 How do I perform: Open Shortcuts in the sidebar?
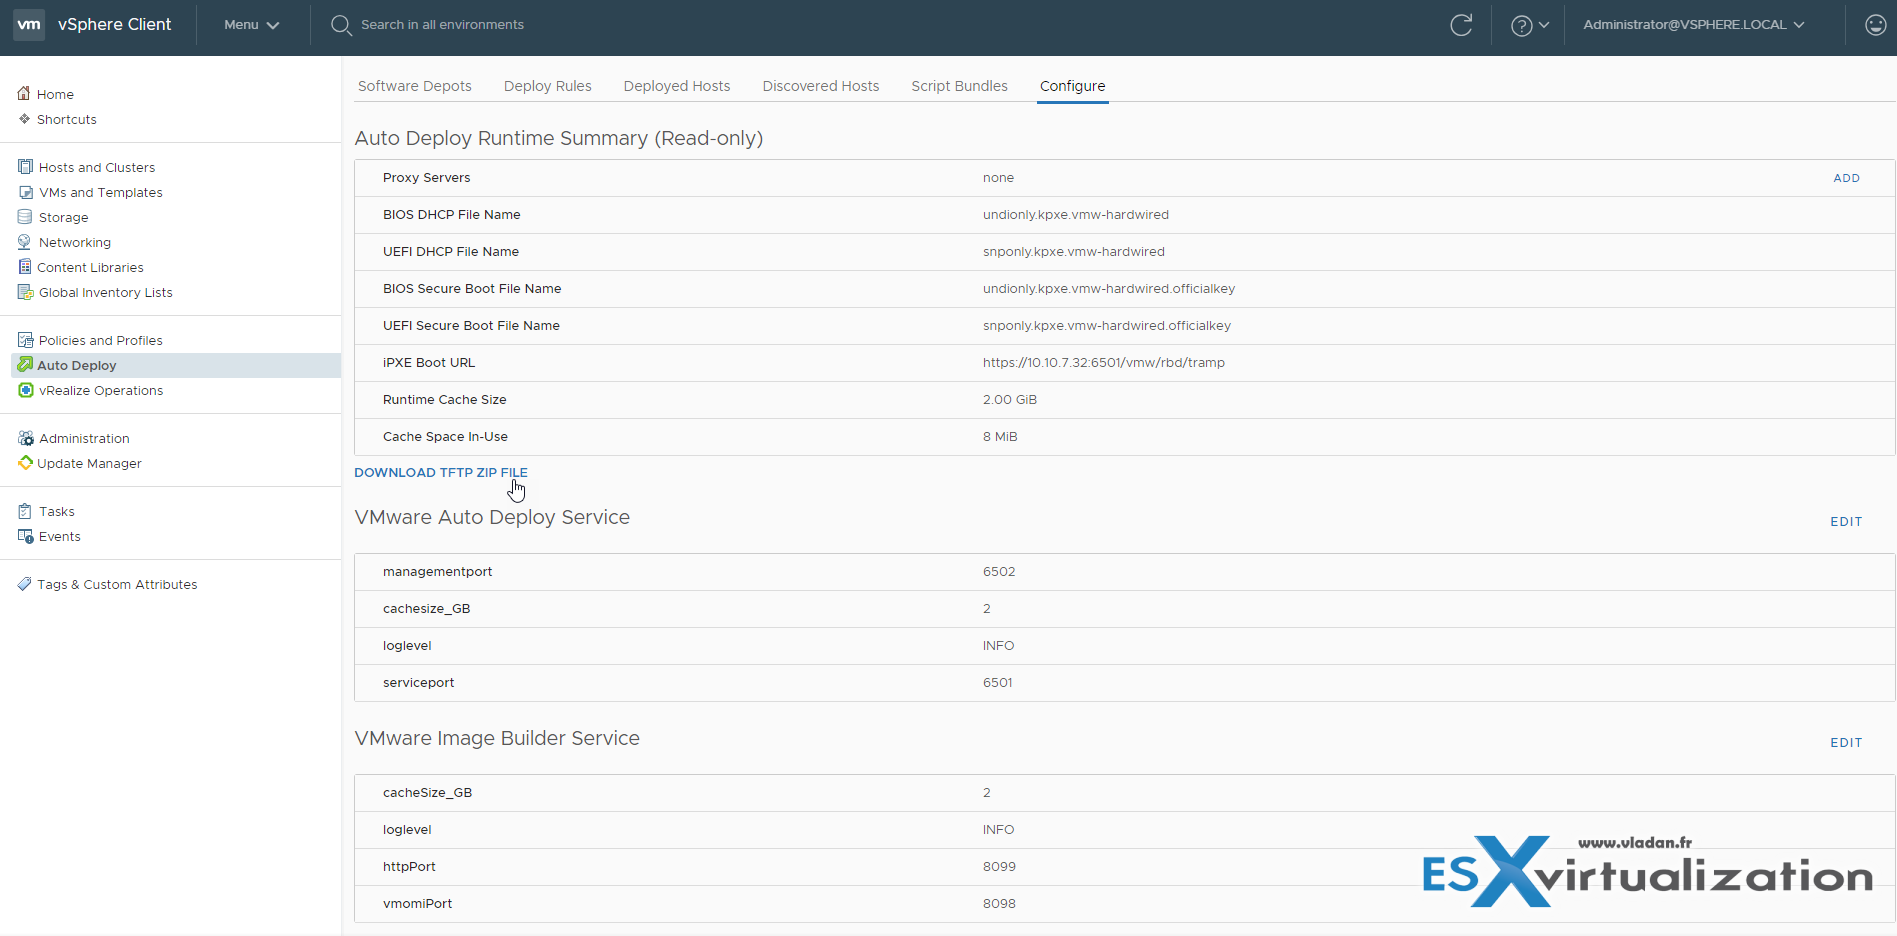[x=67, y=119]
